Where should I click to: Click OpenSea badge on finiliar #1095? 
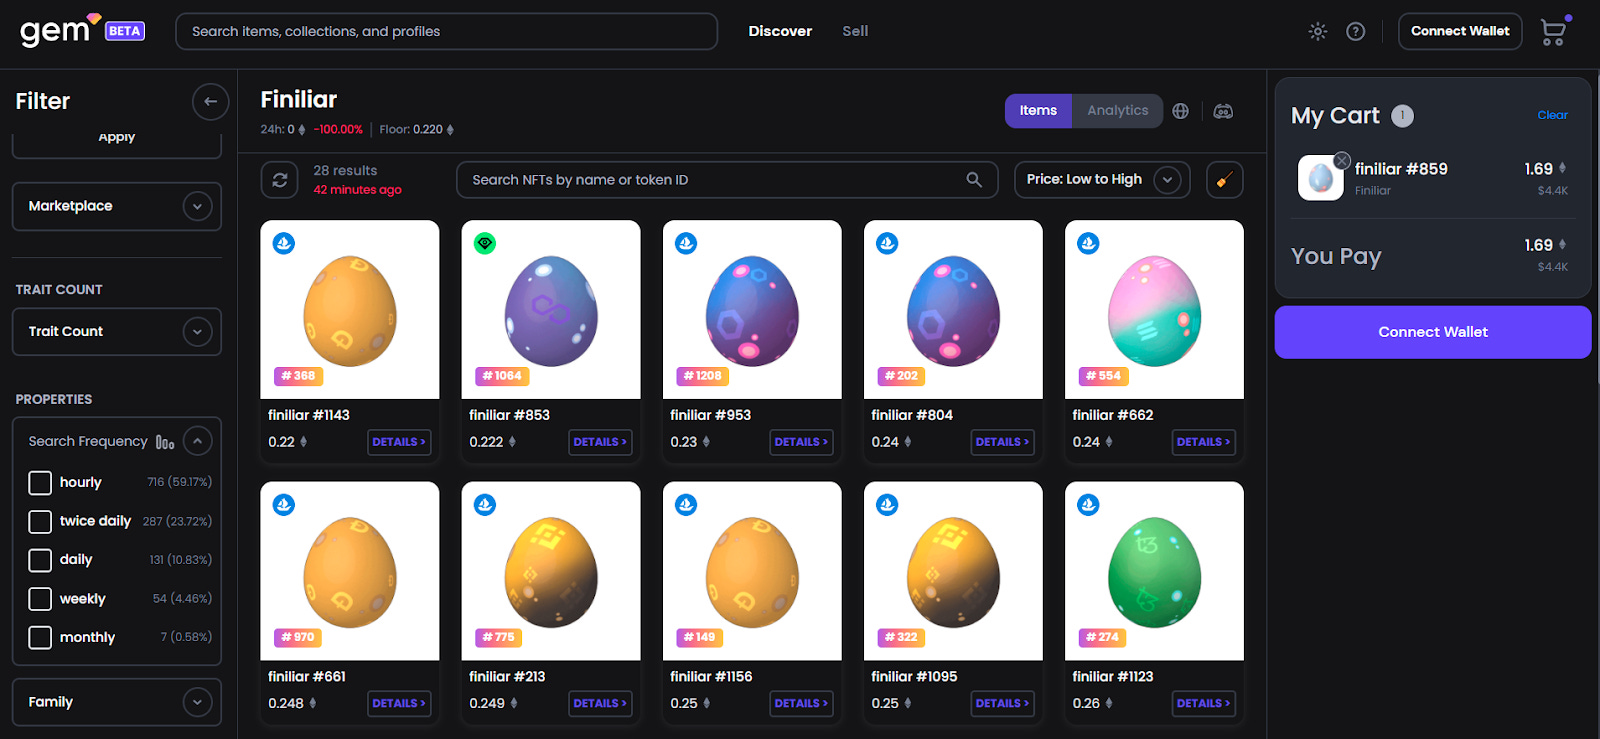887,505
